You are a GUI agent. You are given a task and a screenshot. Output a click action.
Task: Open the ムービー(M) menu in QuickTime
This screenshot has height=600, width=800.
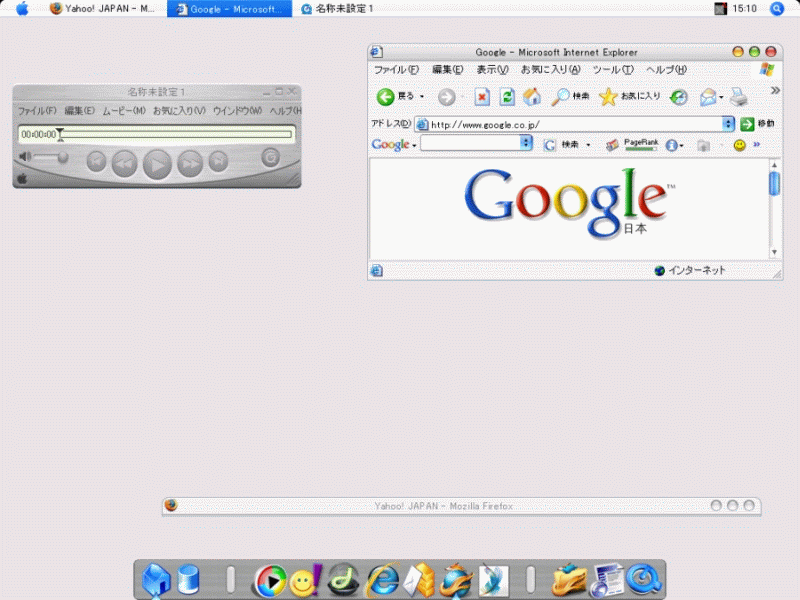(x=124, y=111)
